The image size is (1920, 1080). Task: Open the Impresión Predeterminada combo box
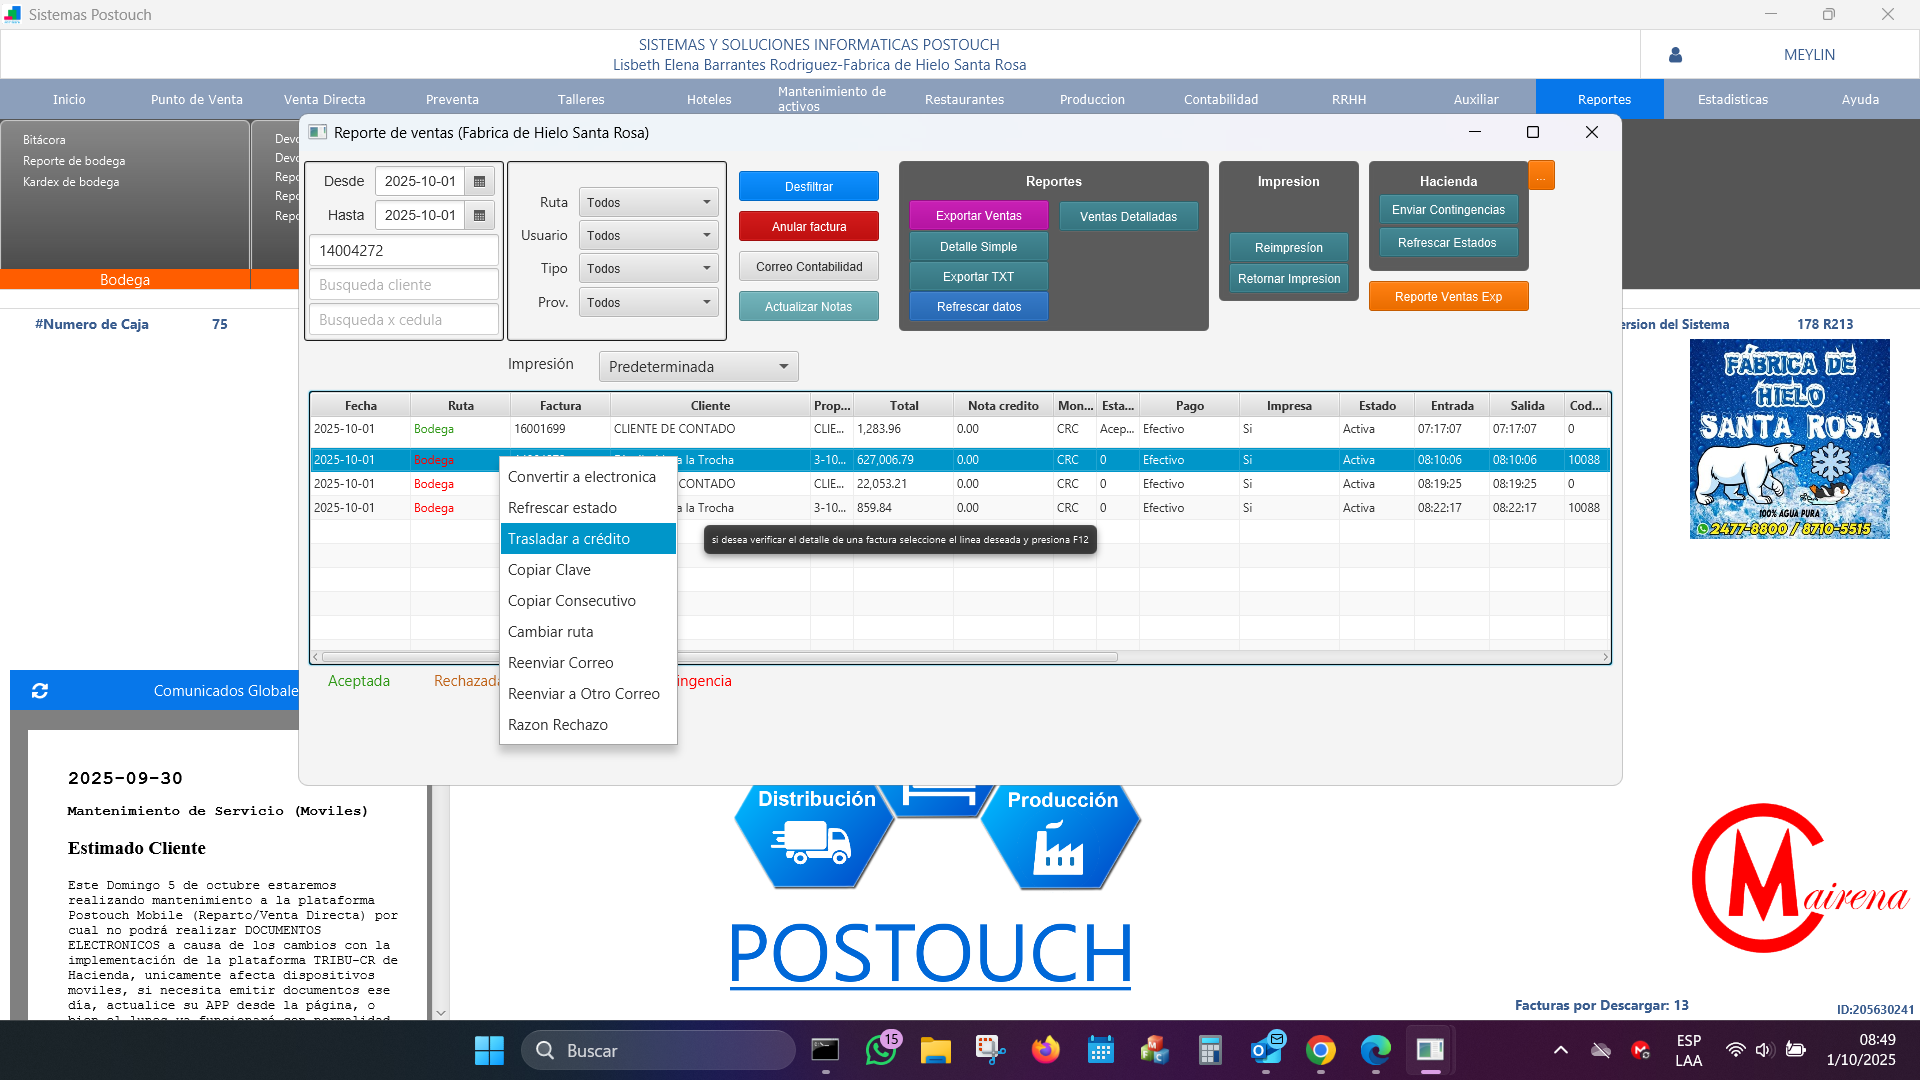698,367
